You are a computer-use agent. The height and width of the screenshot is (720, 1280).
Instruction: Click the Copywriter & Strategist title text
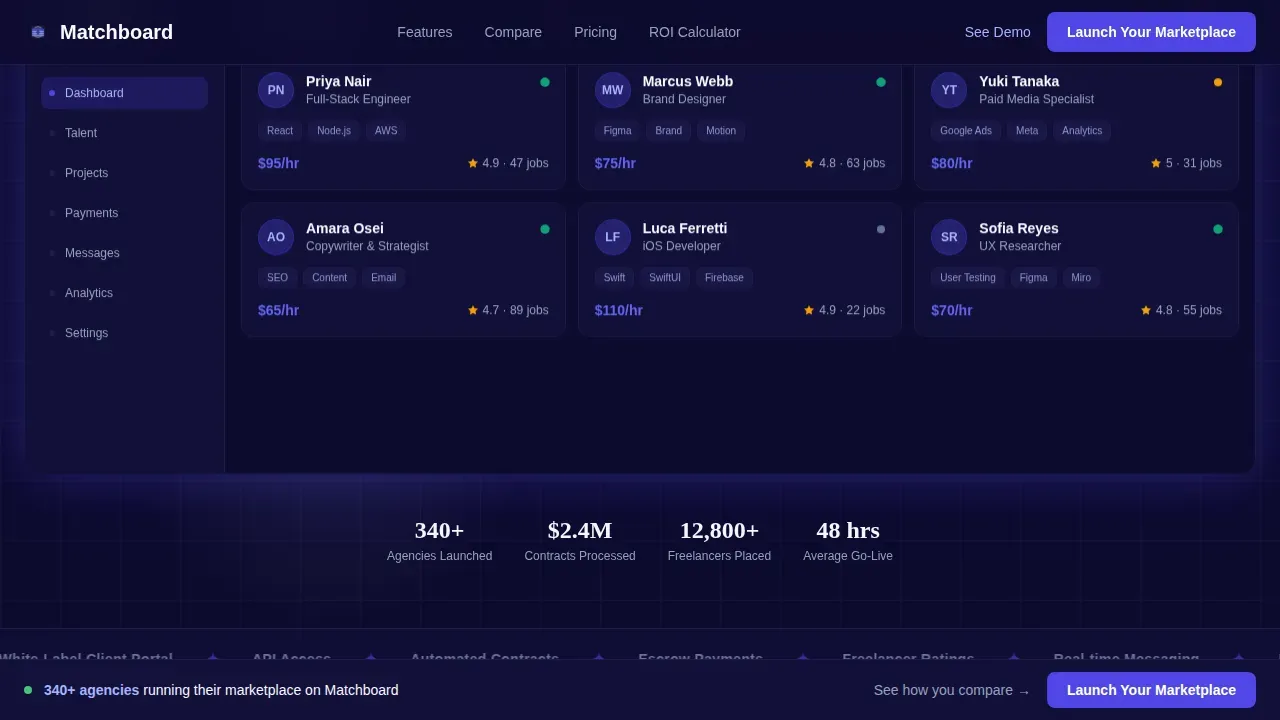[367, 246]
